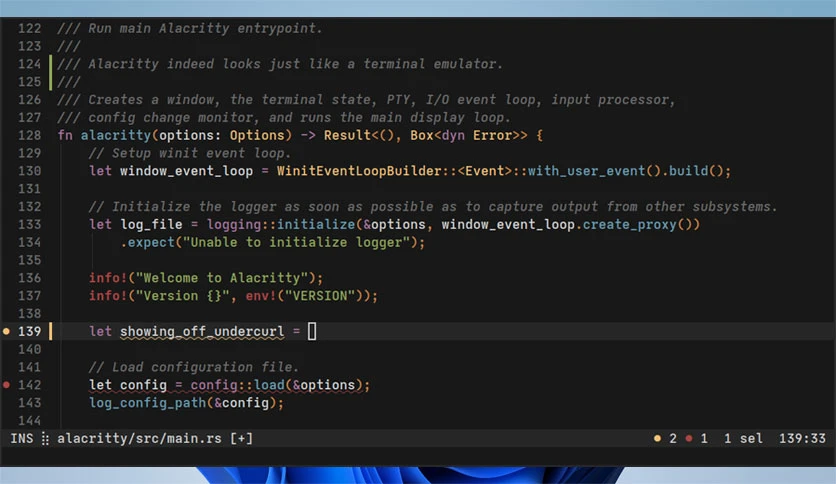The width and height of the screenshot is (836, 484).
Task: Click create_proxy method on line 133
Action: [x=630, y=224]
